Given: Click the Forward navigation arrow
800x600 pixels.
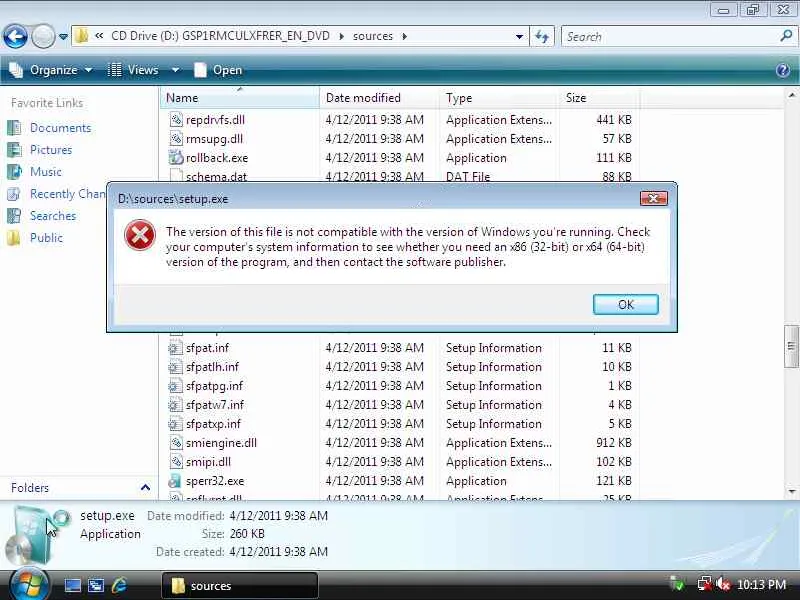Looking at the screenshot, I should pos(43,37).
